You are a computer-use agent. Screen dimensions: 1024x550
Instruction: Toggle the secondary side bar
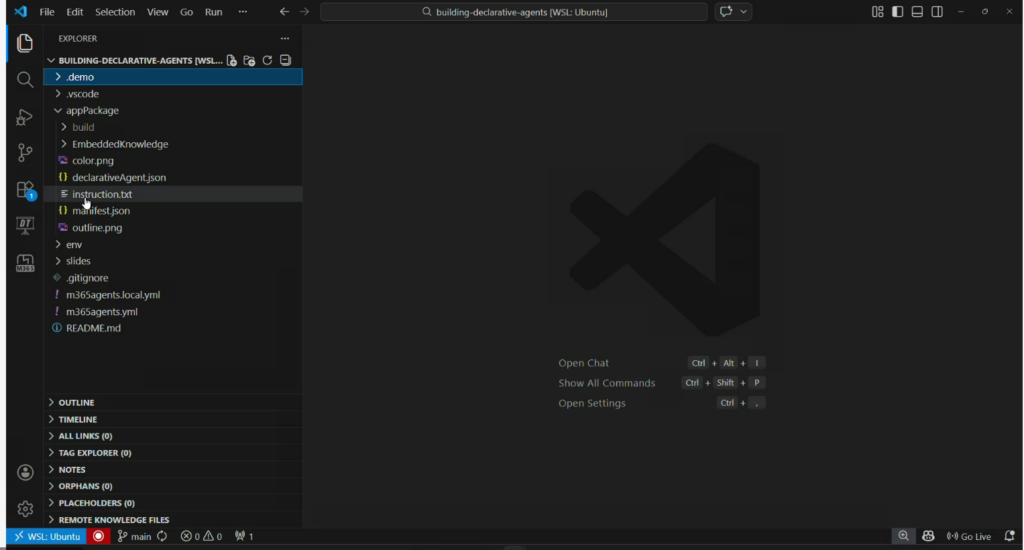point(937,12)
